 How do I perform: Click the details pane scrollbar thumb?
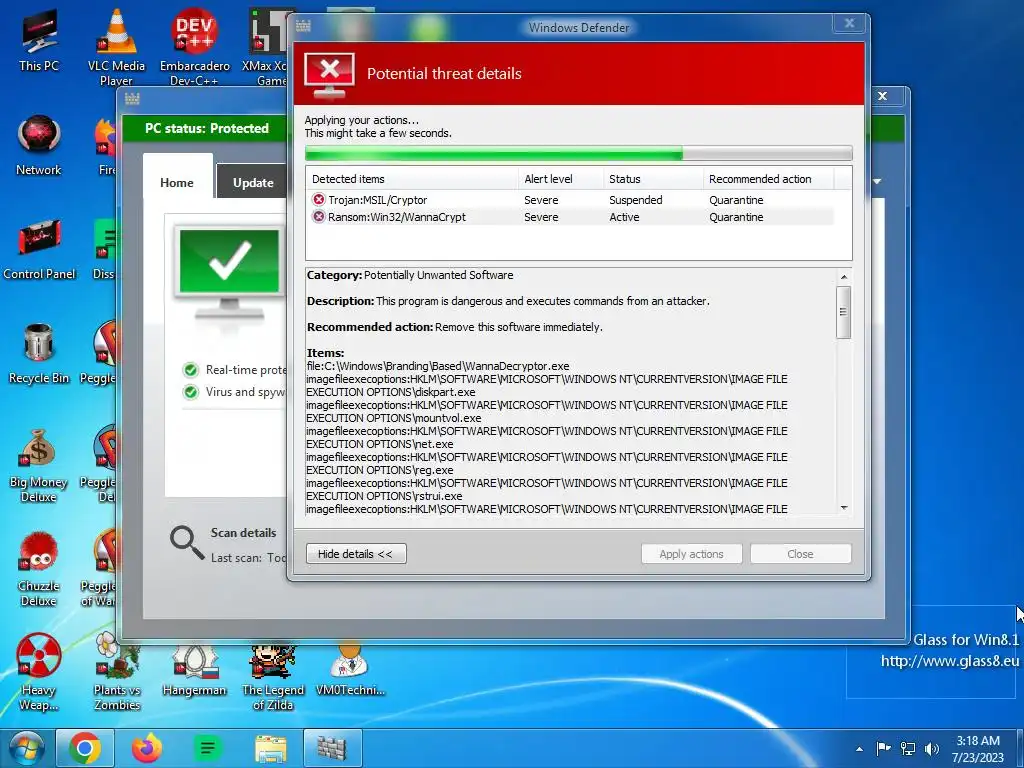[x=844, y=312]
